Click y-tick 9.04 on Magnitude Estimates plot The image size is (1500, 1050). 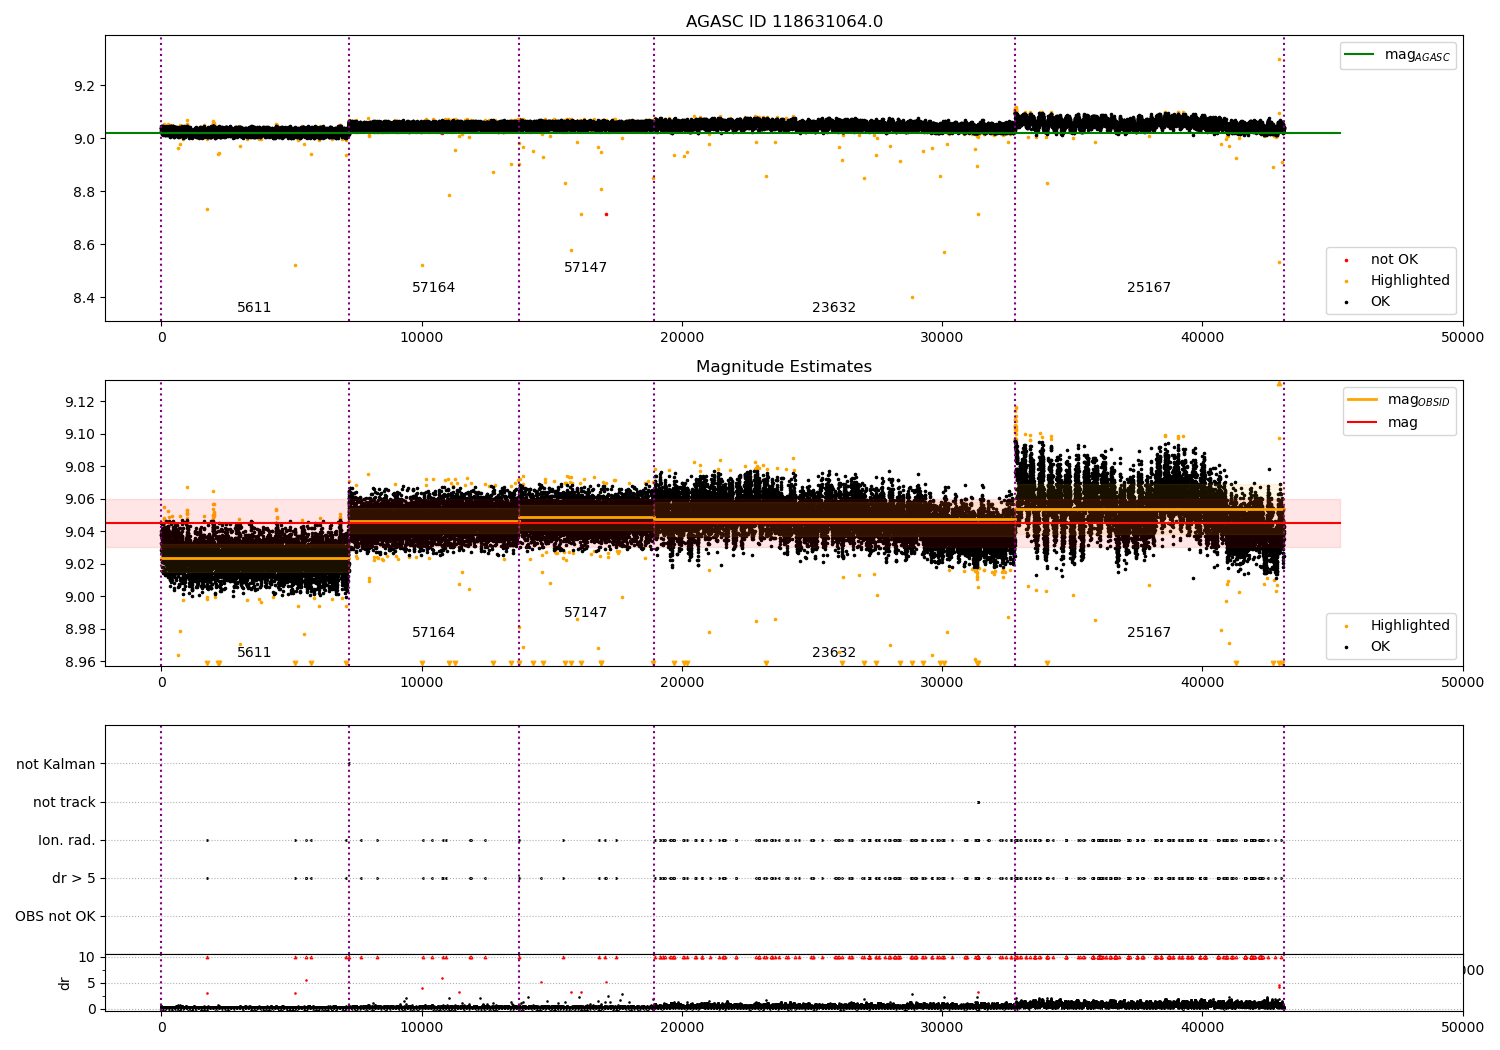click(80, 532)
